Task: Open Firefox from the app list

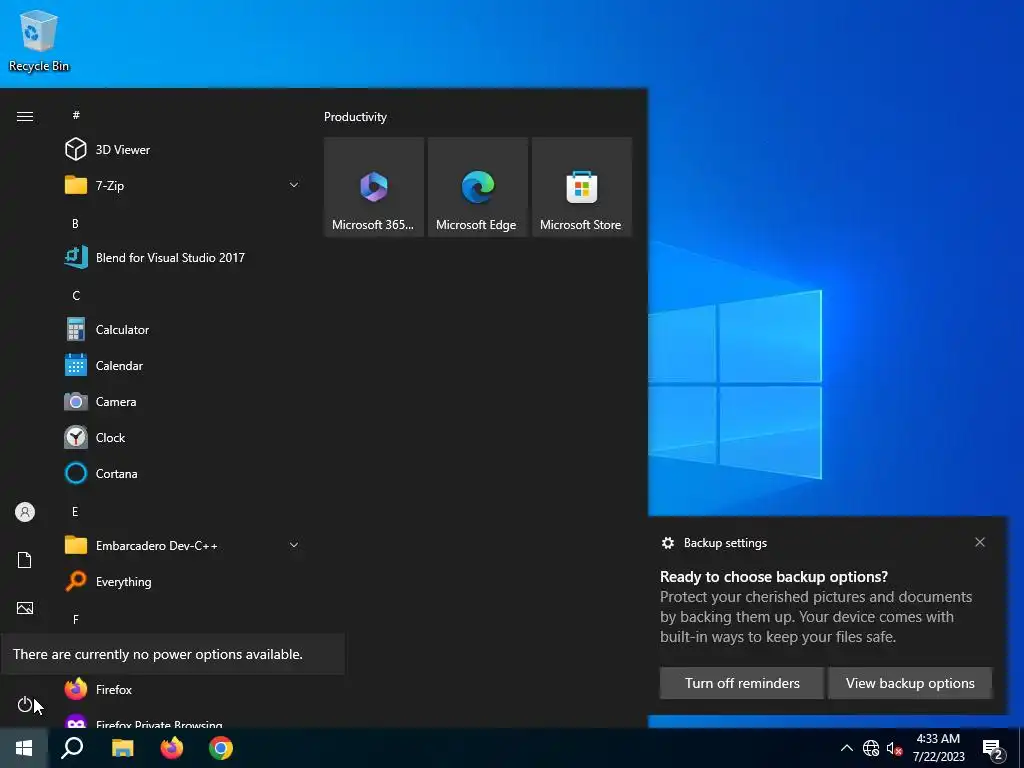Action: tap(183, 689)
